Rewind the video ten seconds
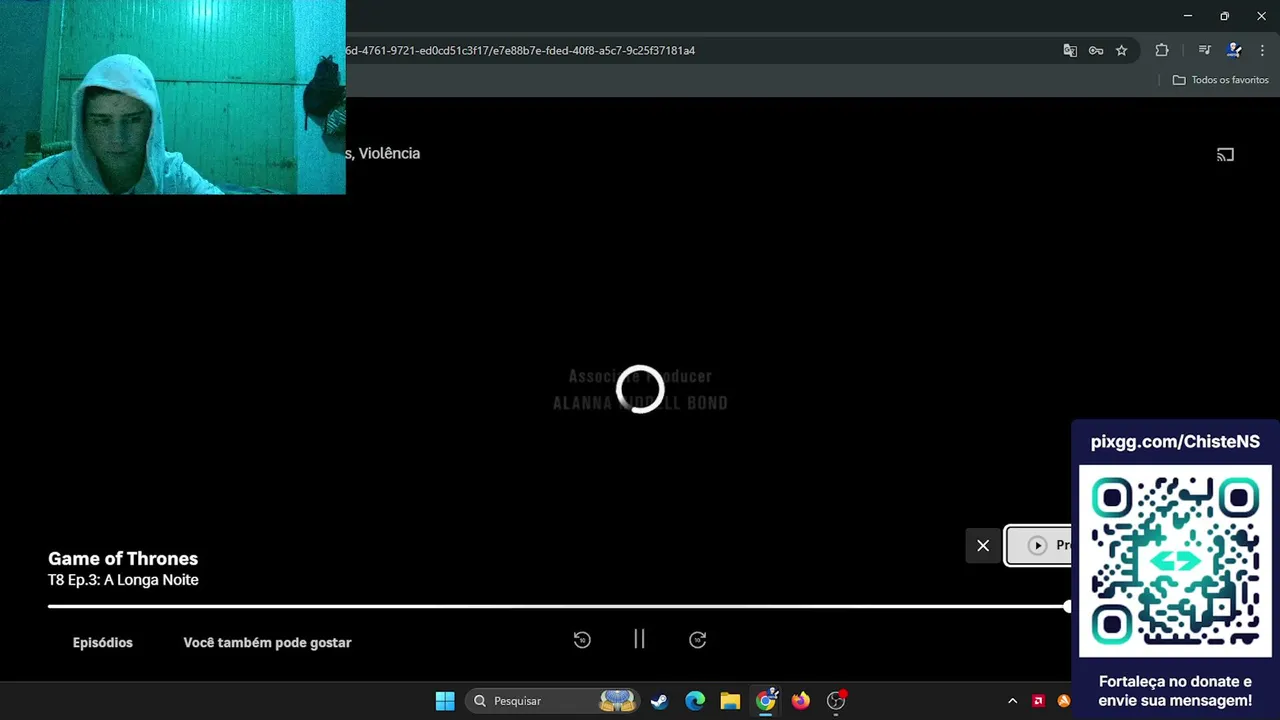Image resolution: width=1280 pixels, height=720 pixels. pos(582,640)
